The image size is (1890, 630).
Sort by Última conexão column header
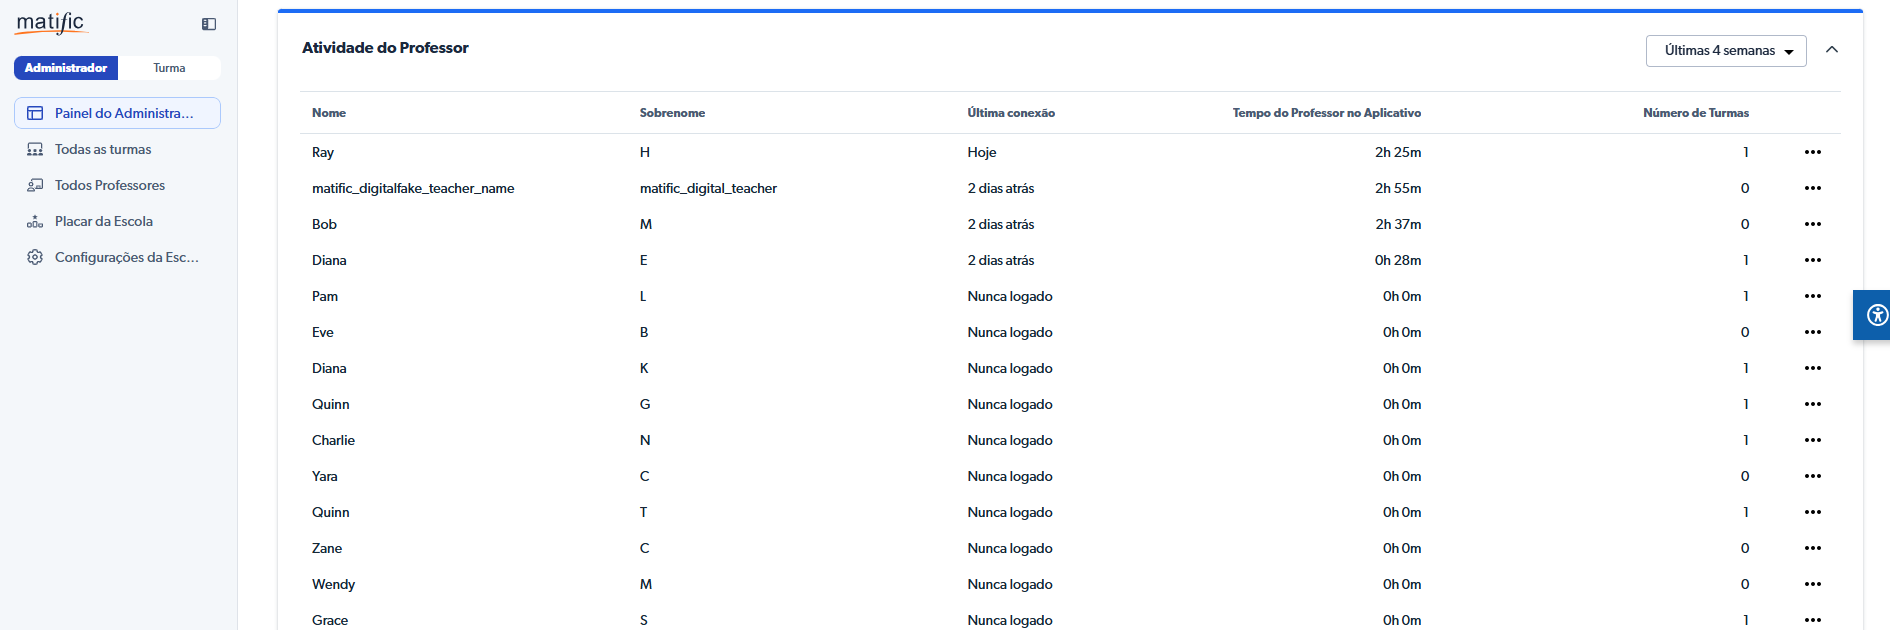pos(1010,113)
